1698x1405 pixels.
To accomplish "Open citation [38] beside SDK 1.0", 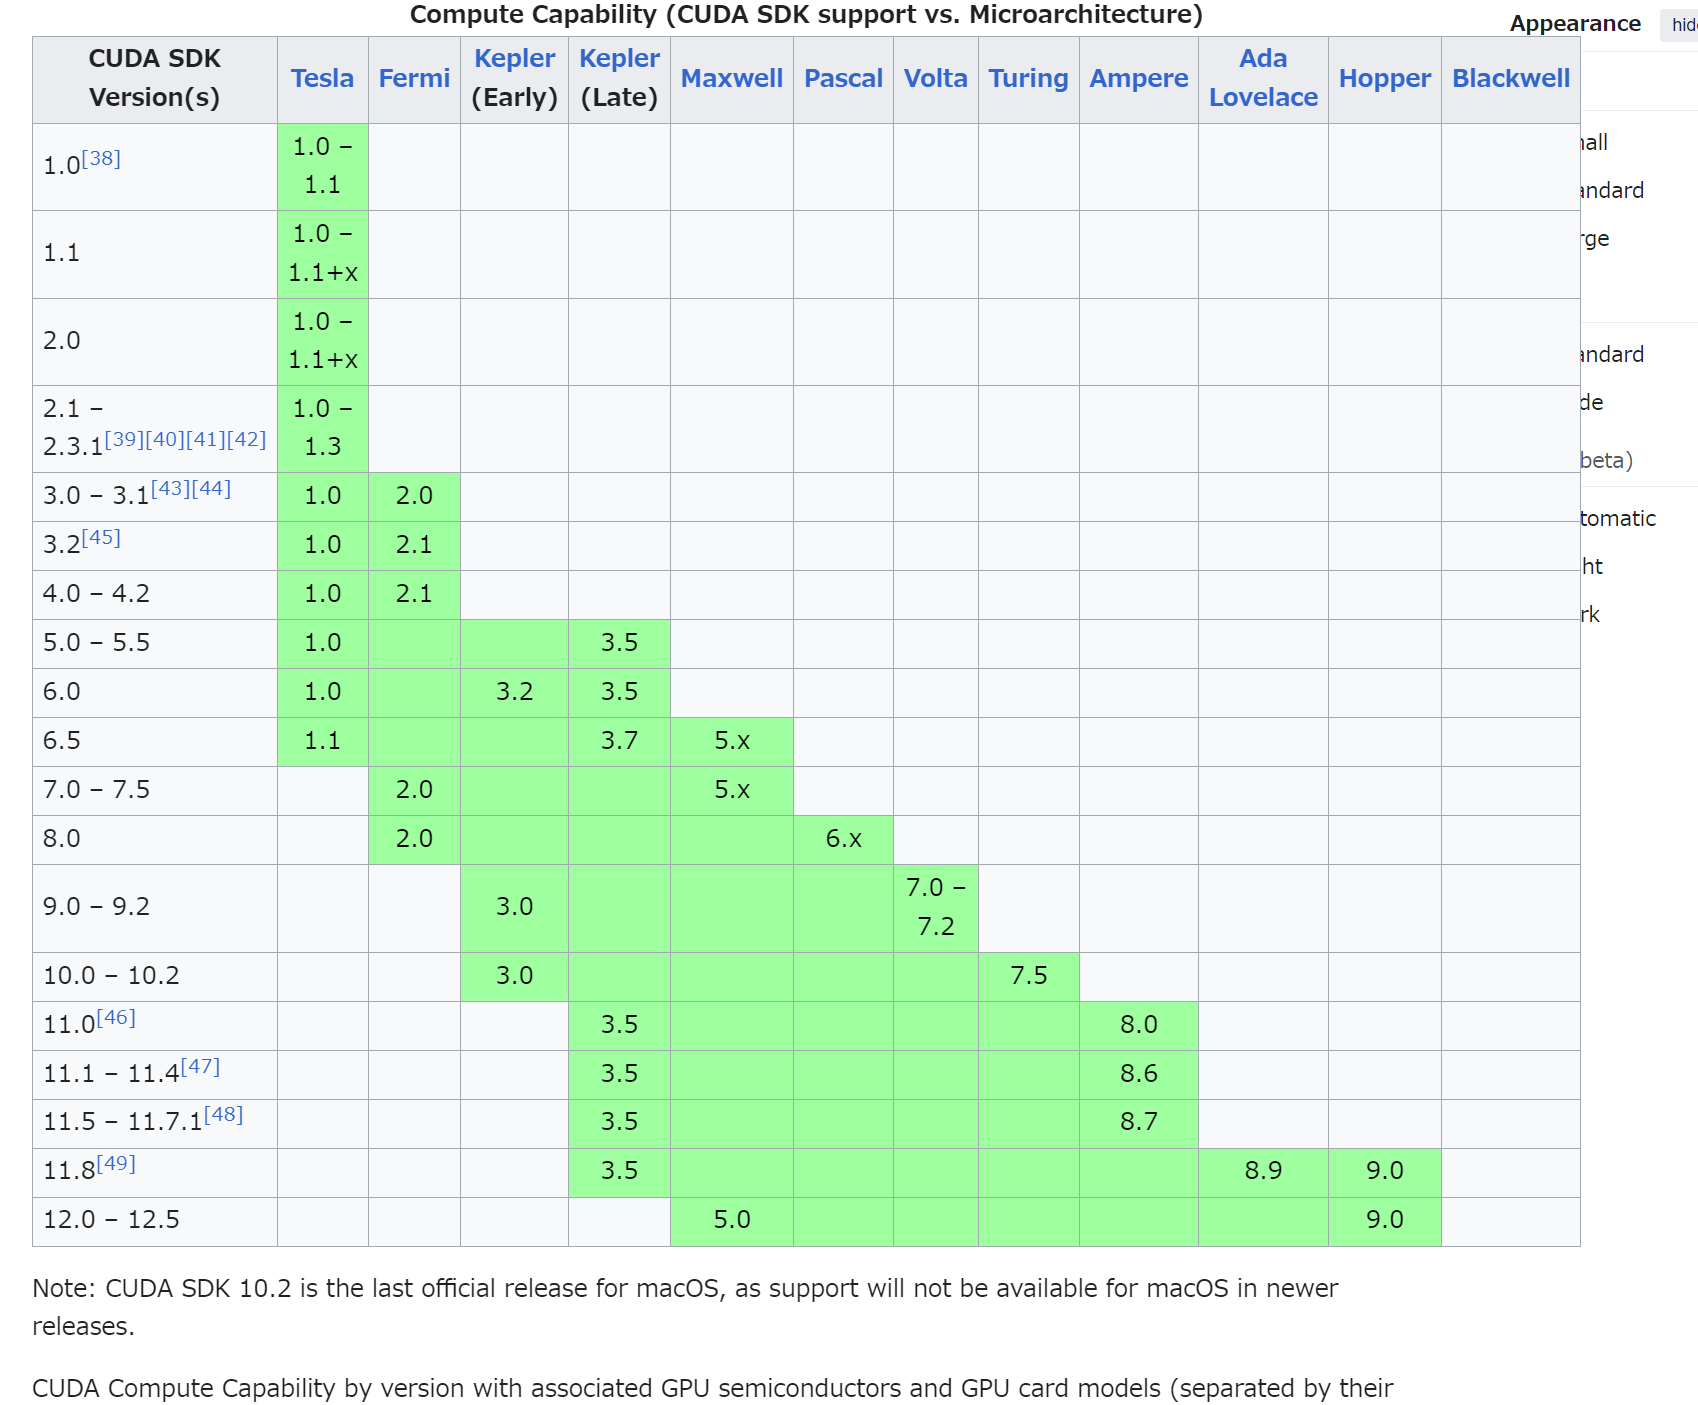I will tap(101, 158).
